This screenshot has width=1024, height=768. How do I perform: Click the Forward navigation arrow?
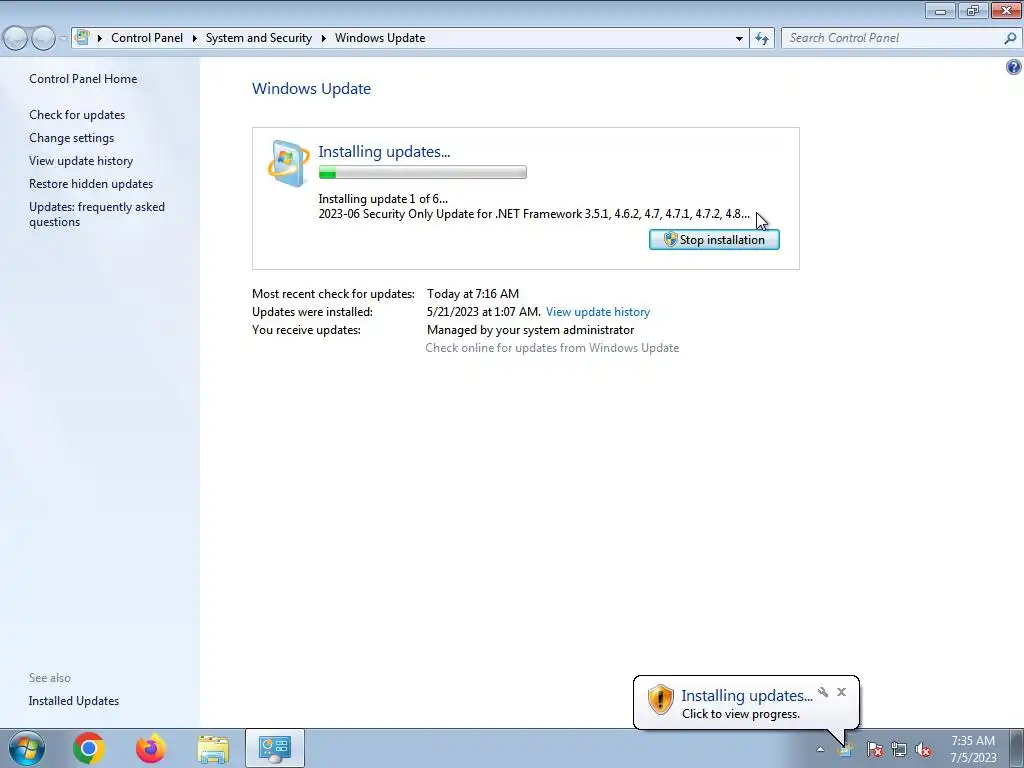pos(43,39)
